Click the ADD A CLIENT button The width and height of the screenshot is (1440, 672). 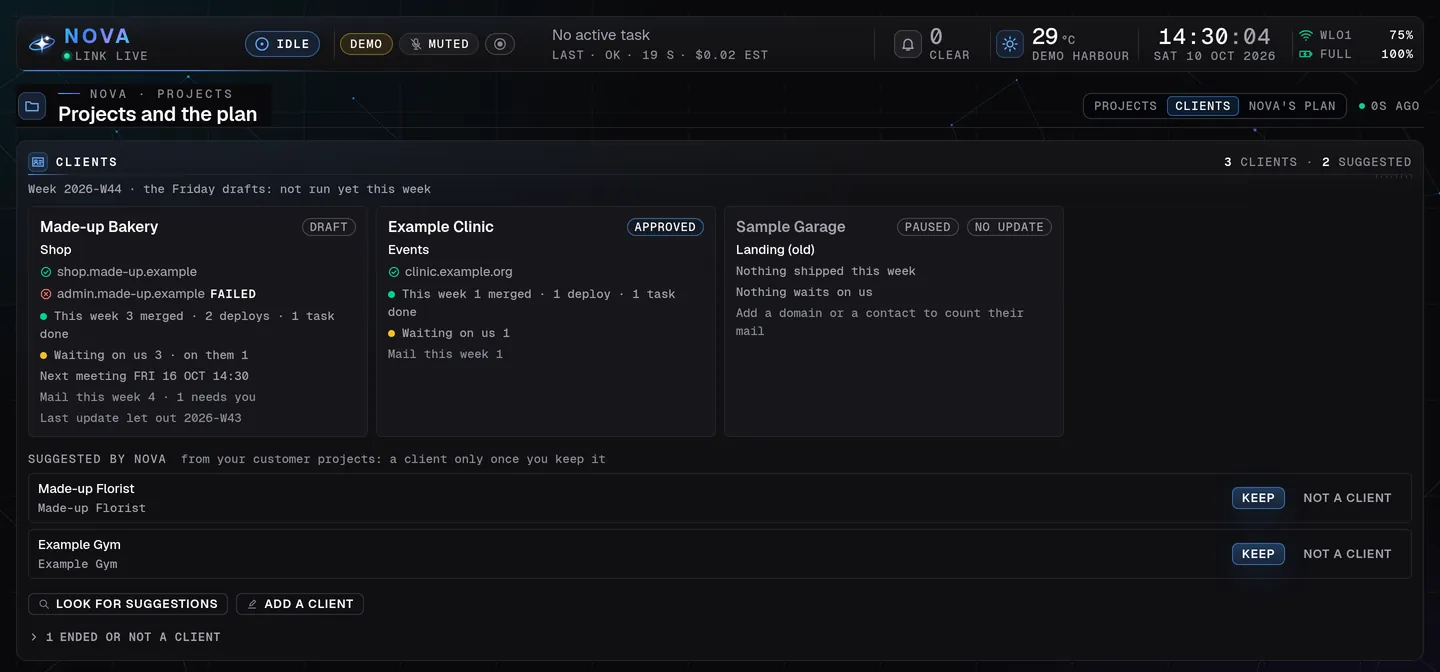[x=300, y=604]
